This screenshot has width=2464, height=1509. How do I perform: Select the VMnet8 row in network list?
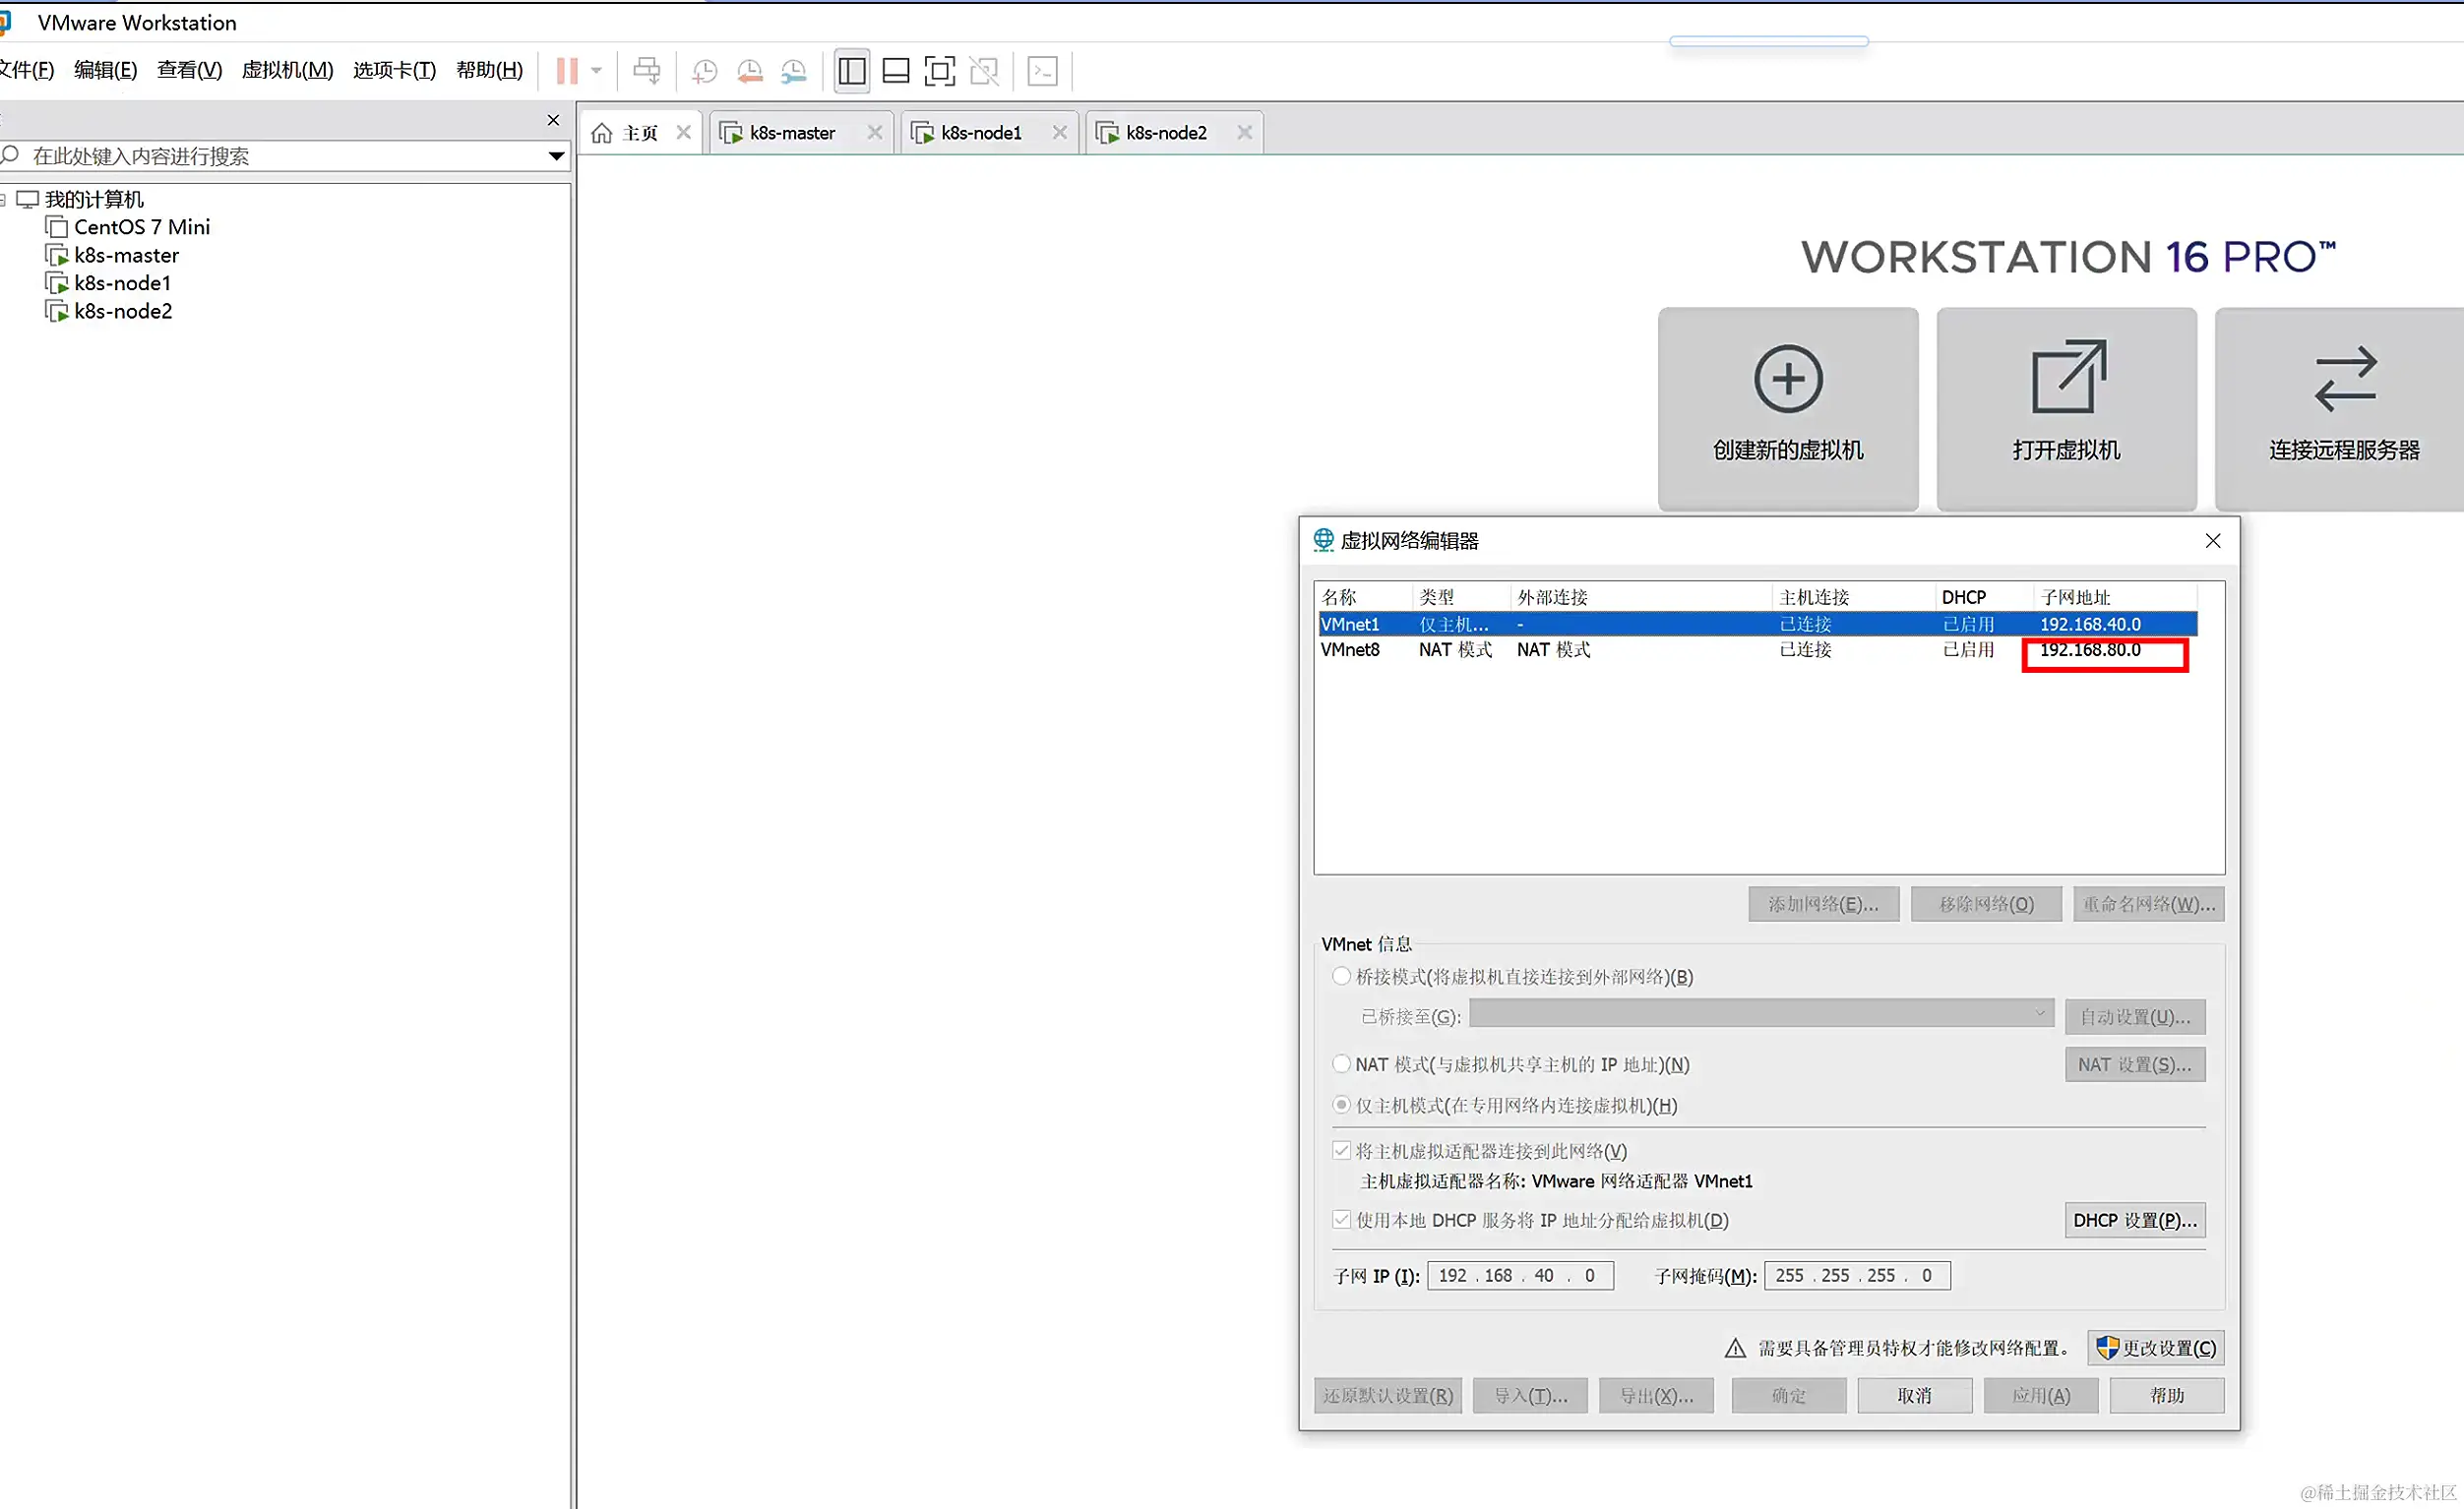(1757, 650)
